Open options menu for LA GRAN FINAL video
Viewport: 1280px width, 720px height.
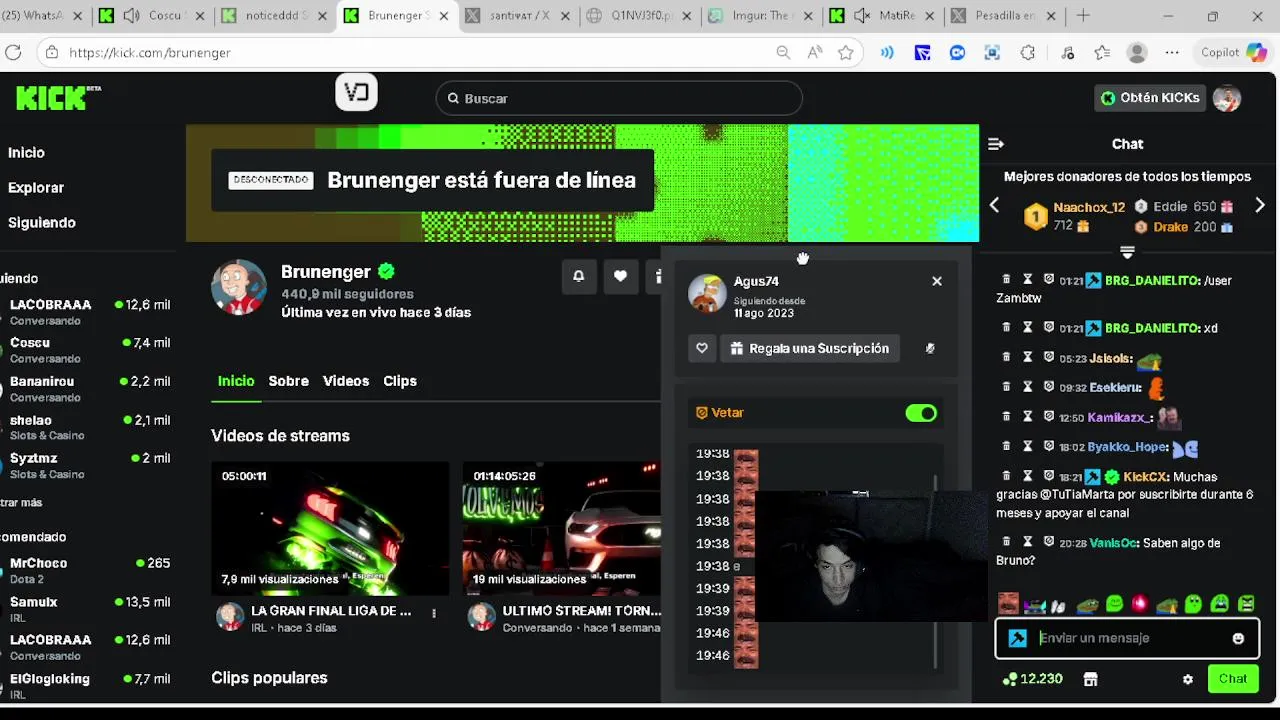pyautogui.click(x=434, y=613)
